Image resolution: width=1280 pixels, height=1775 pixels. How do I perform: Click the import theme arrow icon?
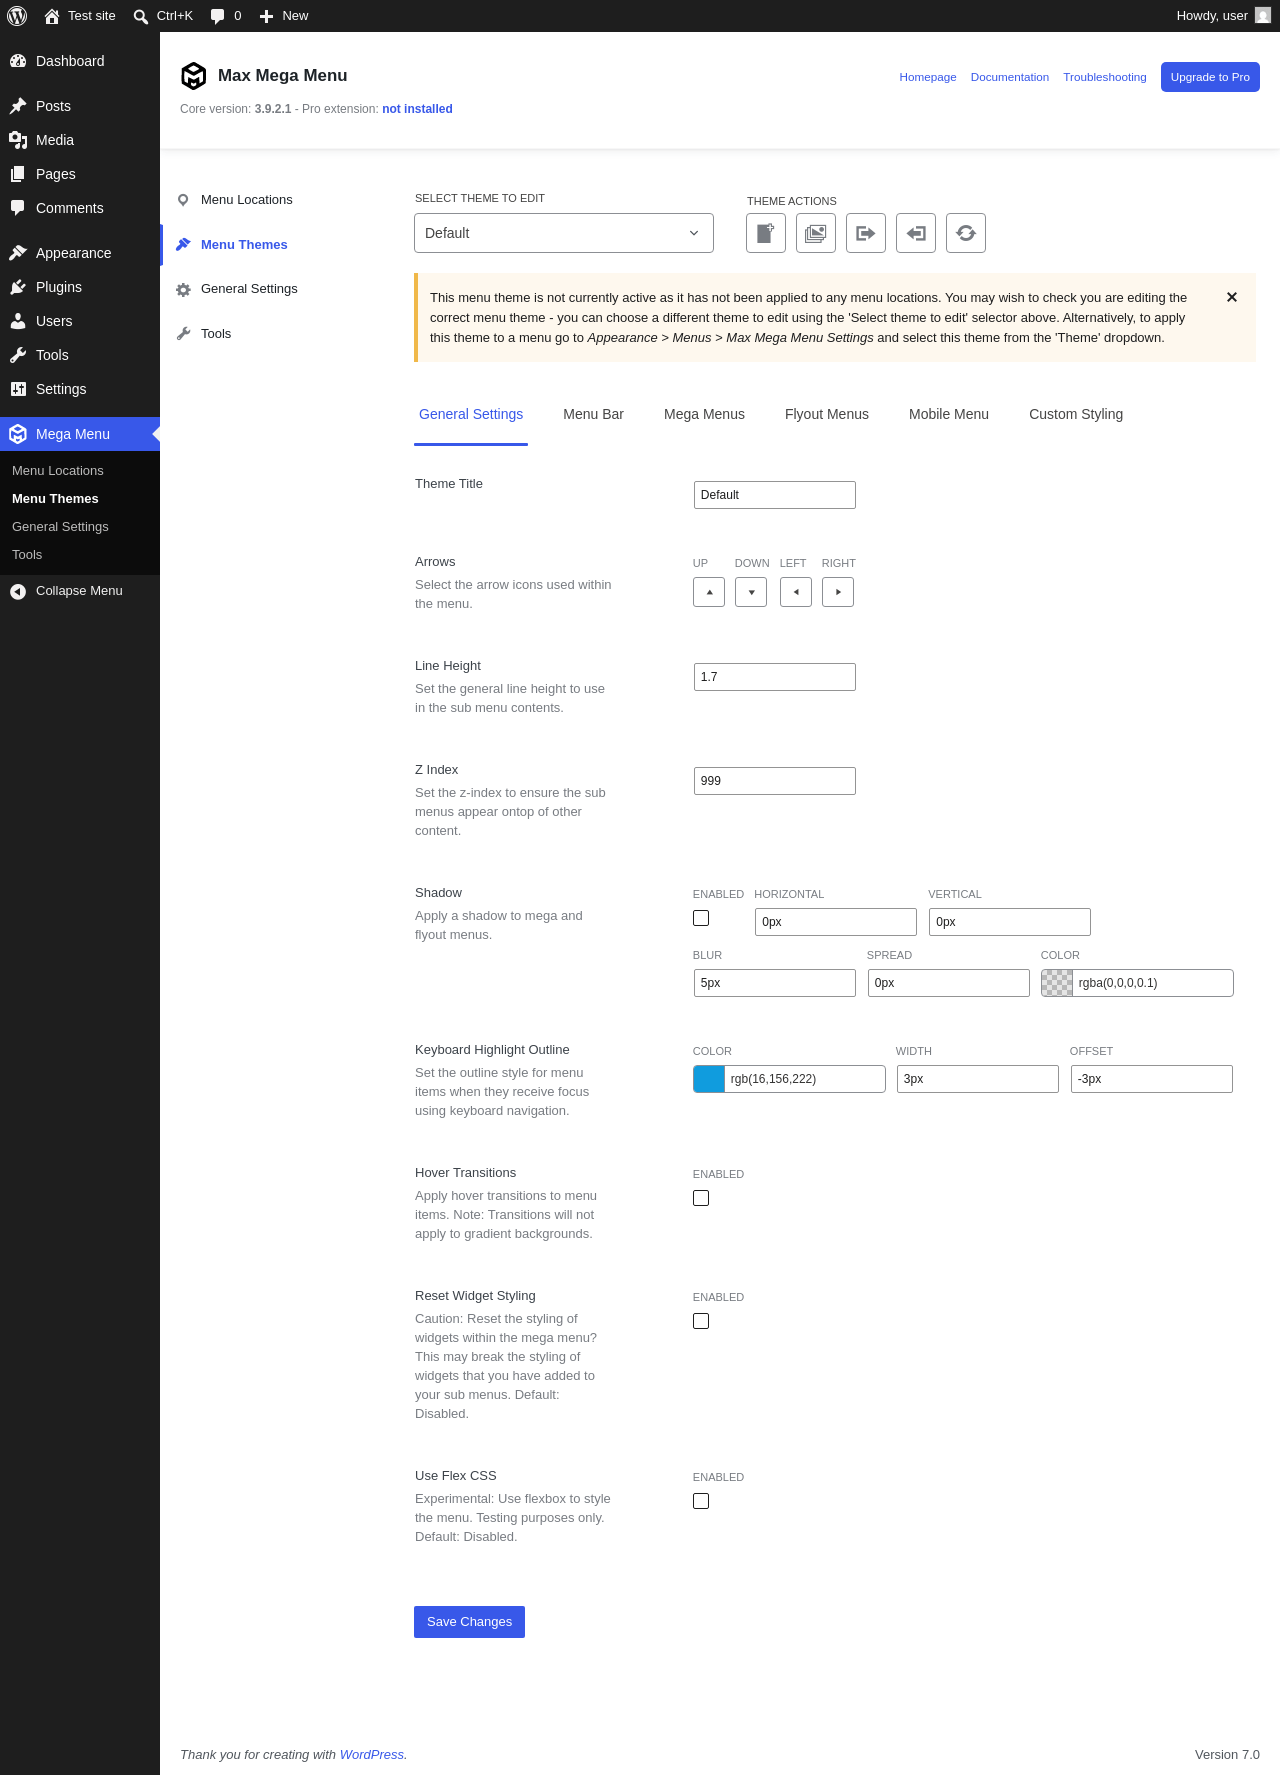point(916,233)
